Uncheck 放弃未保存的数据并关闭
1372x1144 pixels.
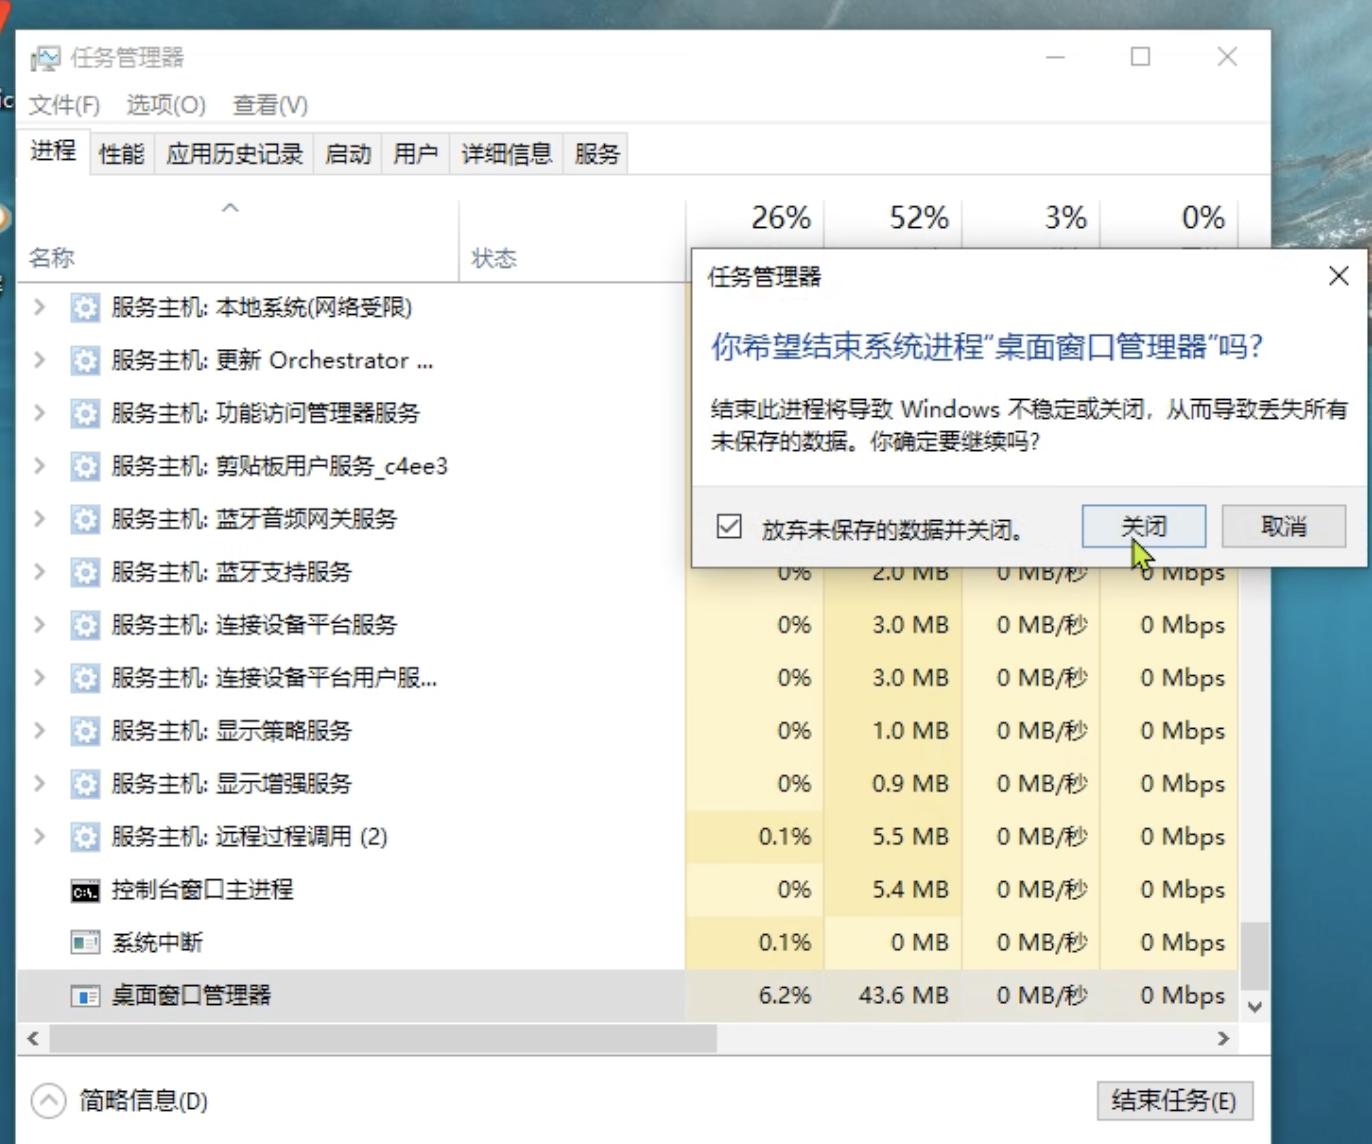[729, 527]
